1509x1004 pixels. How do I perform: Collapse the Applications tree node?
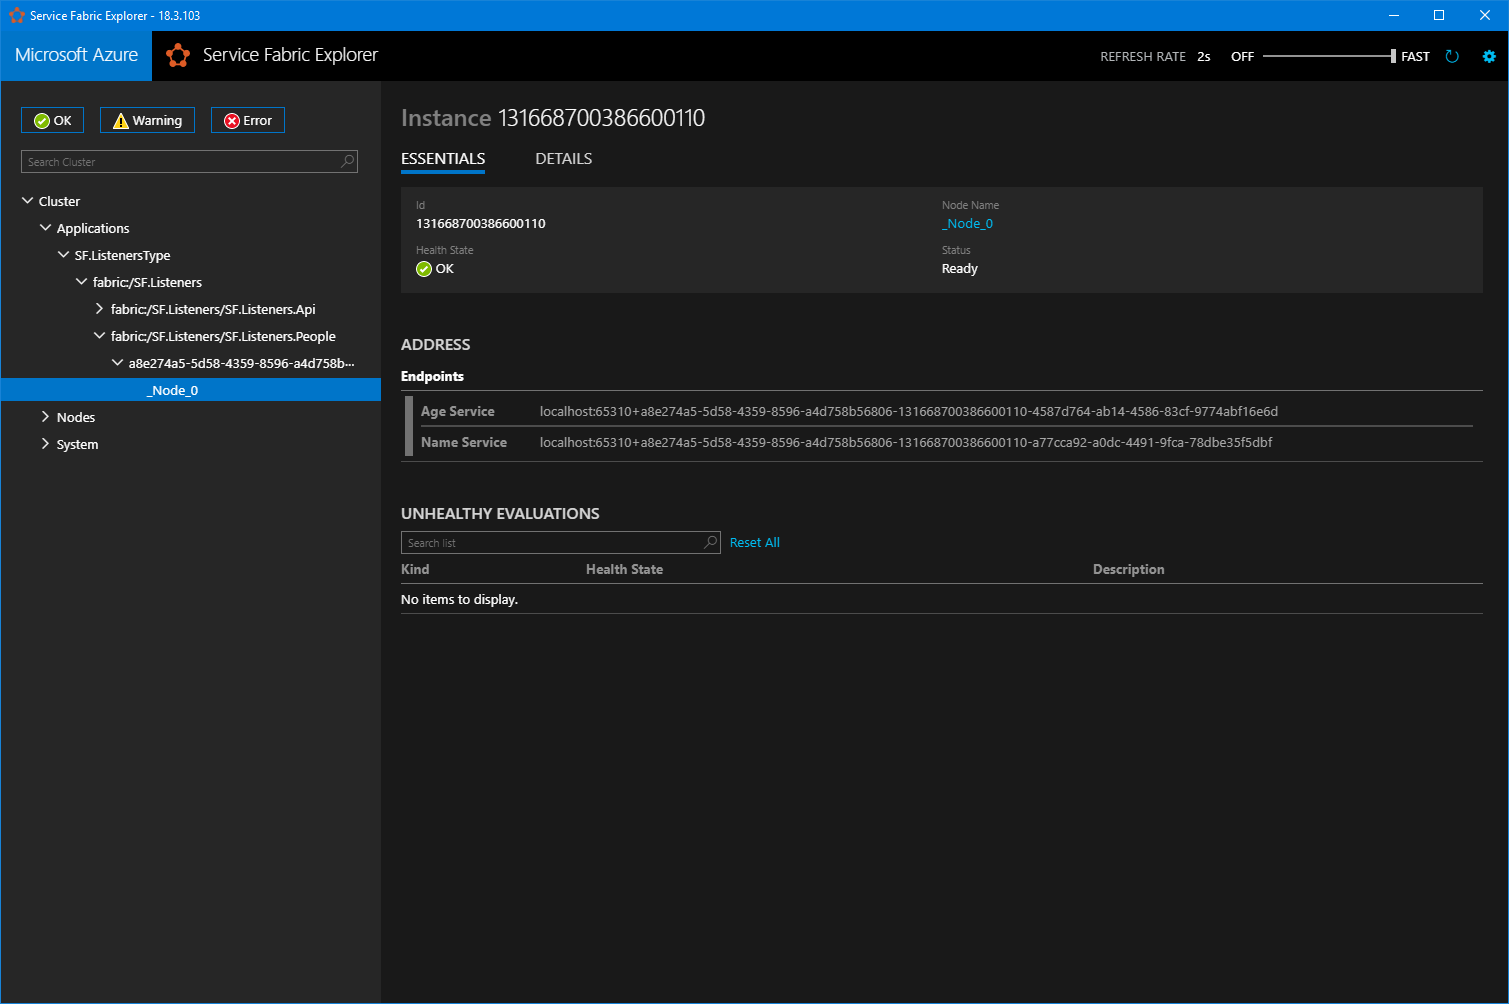click(x=46, y=228)
